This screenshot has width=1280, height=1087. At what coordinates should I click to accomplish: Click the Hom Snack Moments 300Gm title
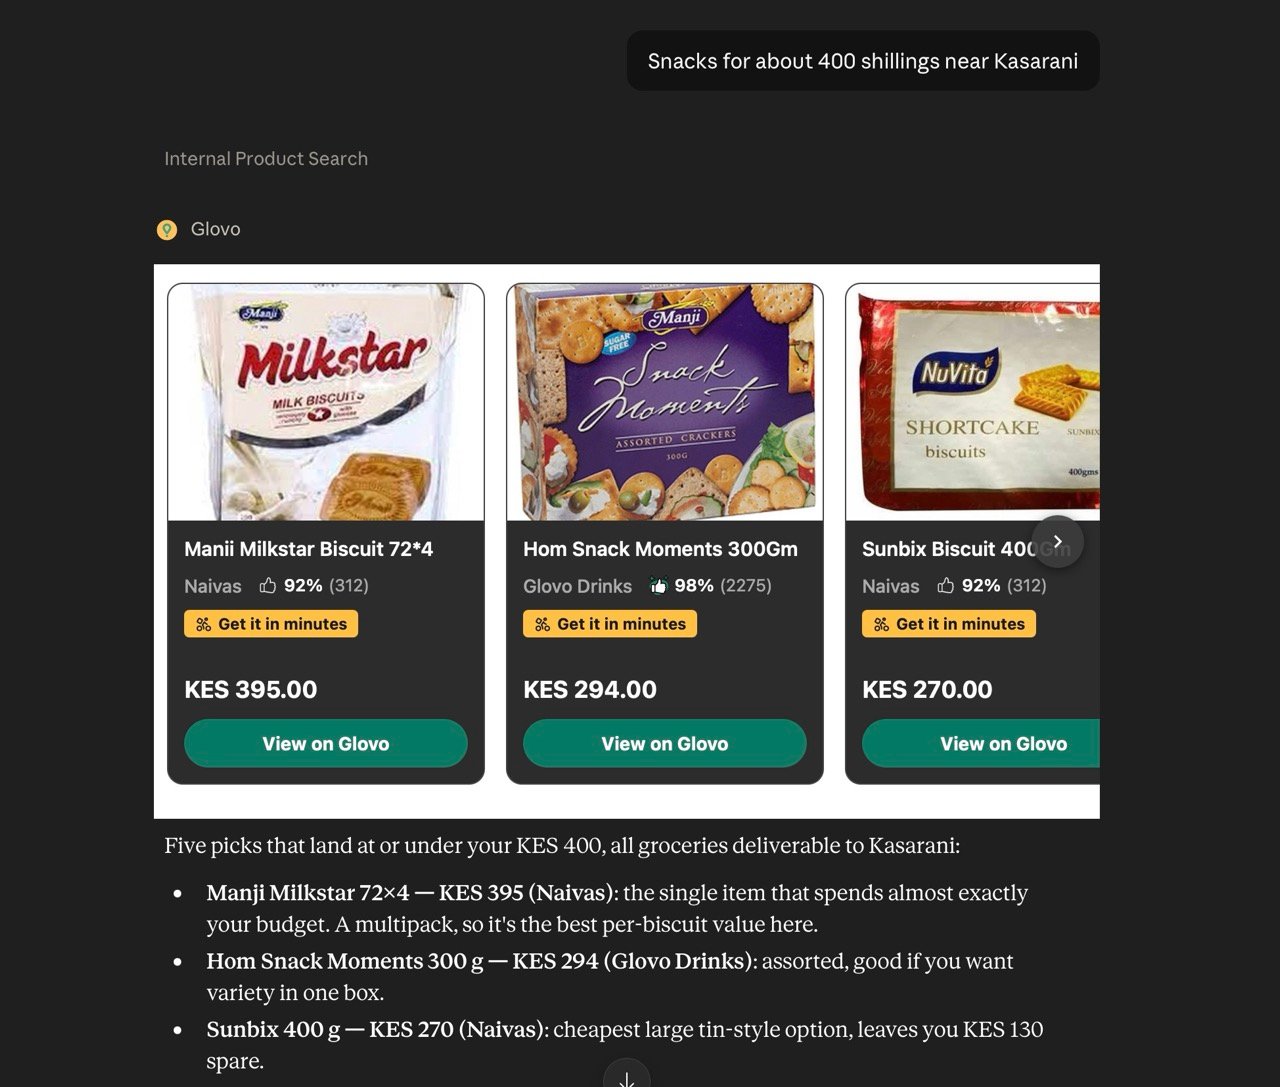tap(660, 549)
